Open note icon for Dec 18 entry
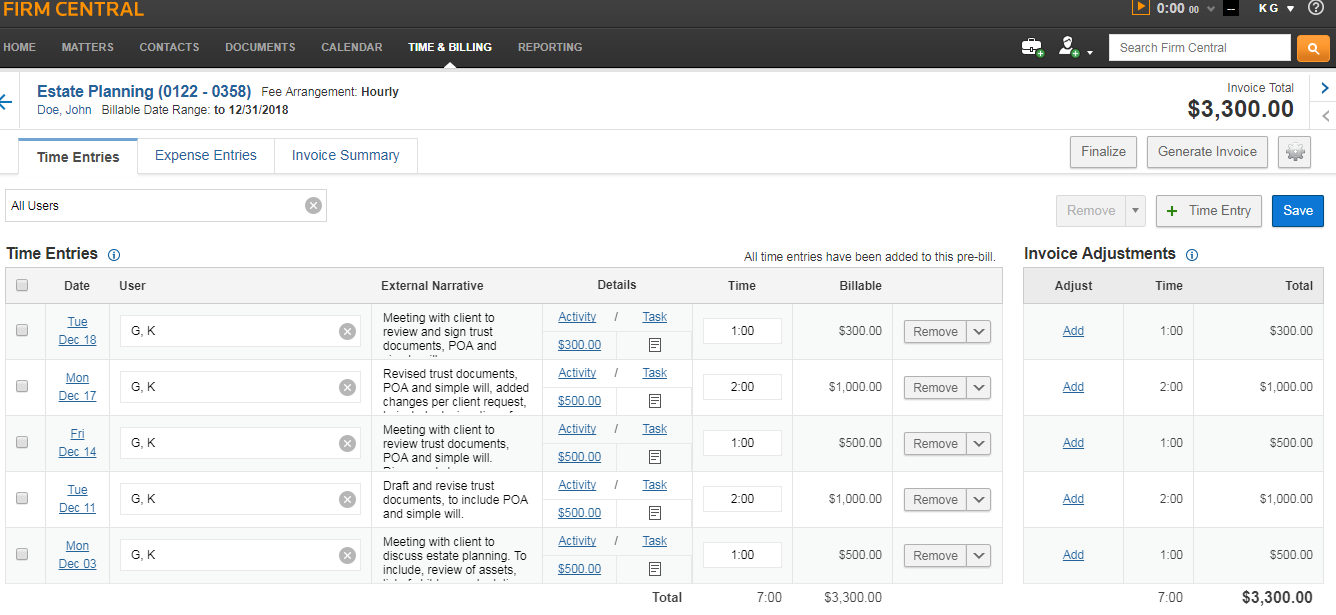The width and height of the screenshot is (1336, 615). click(x=655, y=345)
